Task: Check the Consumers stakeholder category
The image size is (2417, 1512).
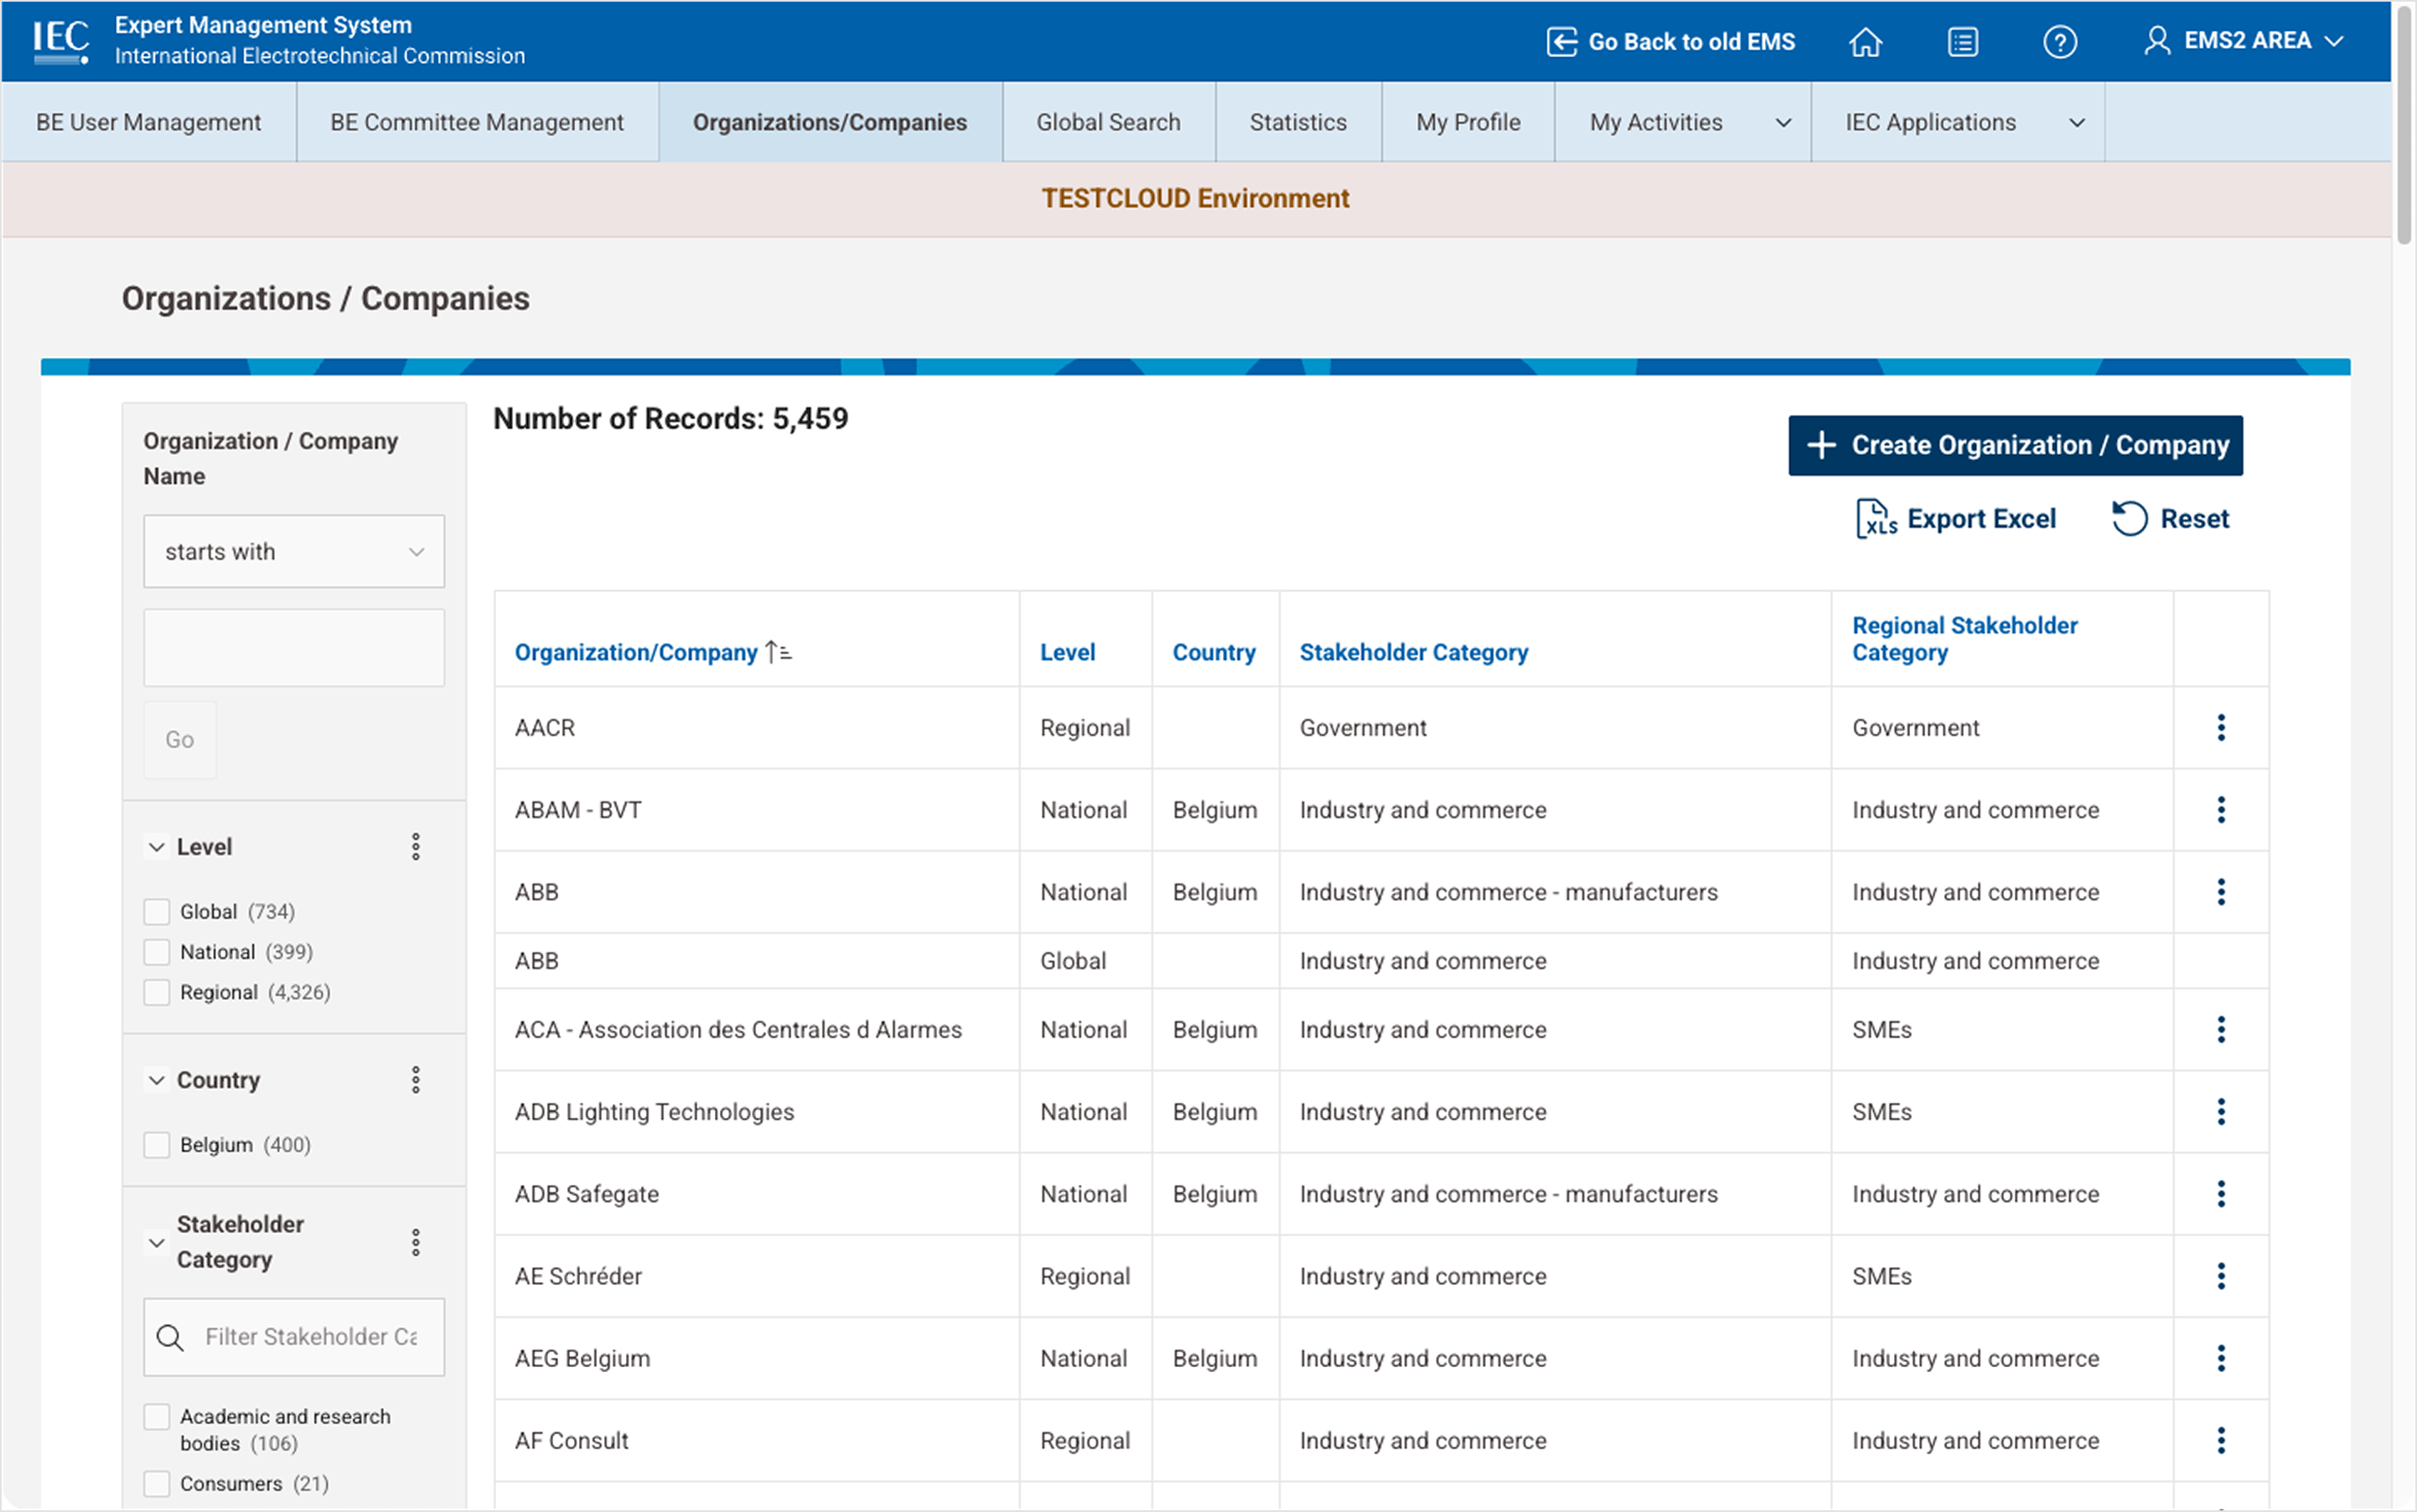Action: tap(156, 1483)
